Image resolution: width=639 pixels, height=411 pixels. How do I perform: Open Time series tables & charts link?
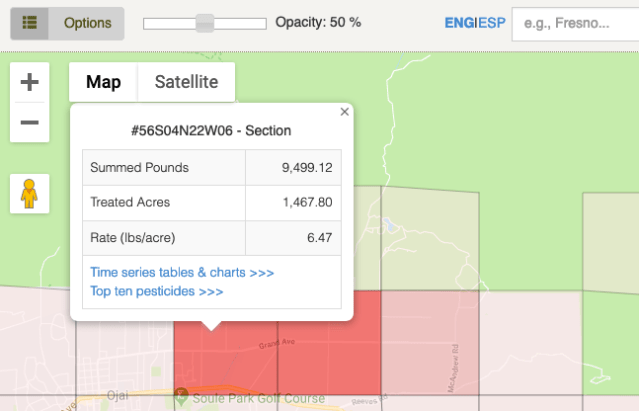[x=182, y=272]
